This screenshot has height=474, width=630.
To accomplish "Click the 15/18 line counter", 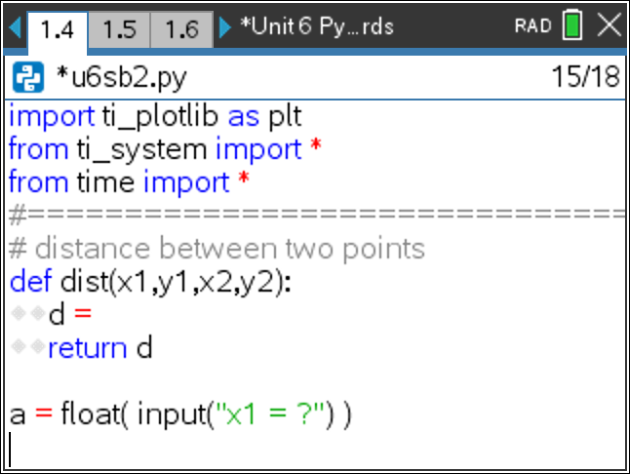I will click(x=585, y=76).
